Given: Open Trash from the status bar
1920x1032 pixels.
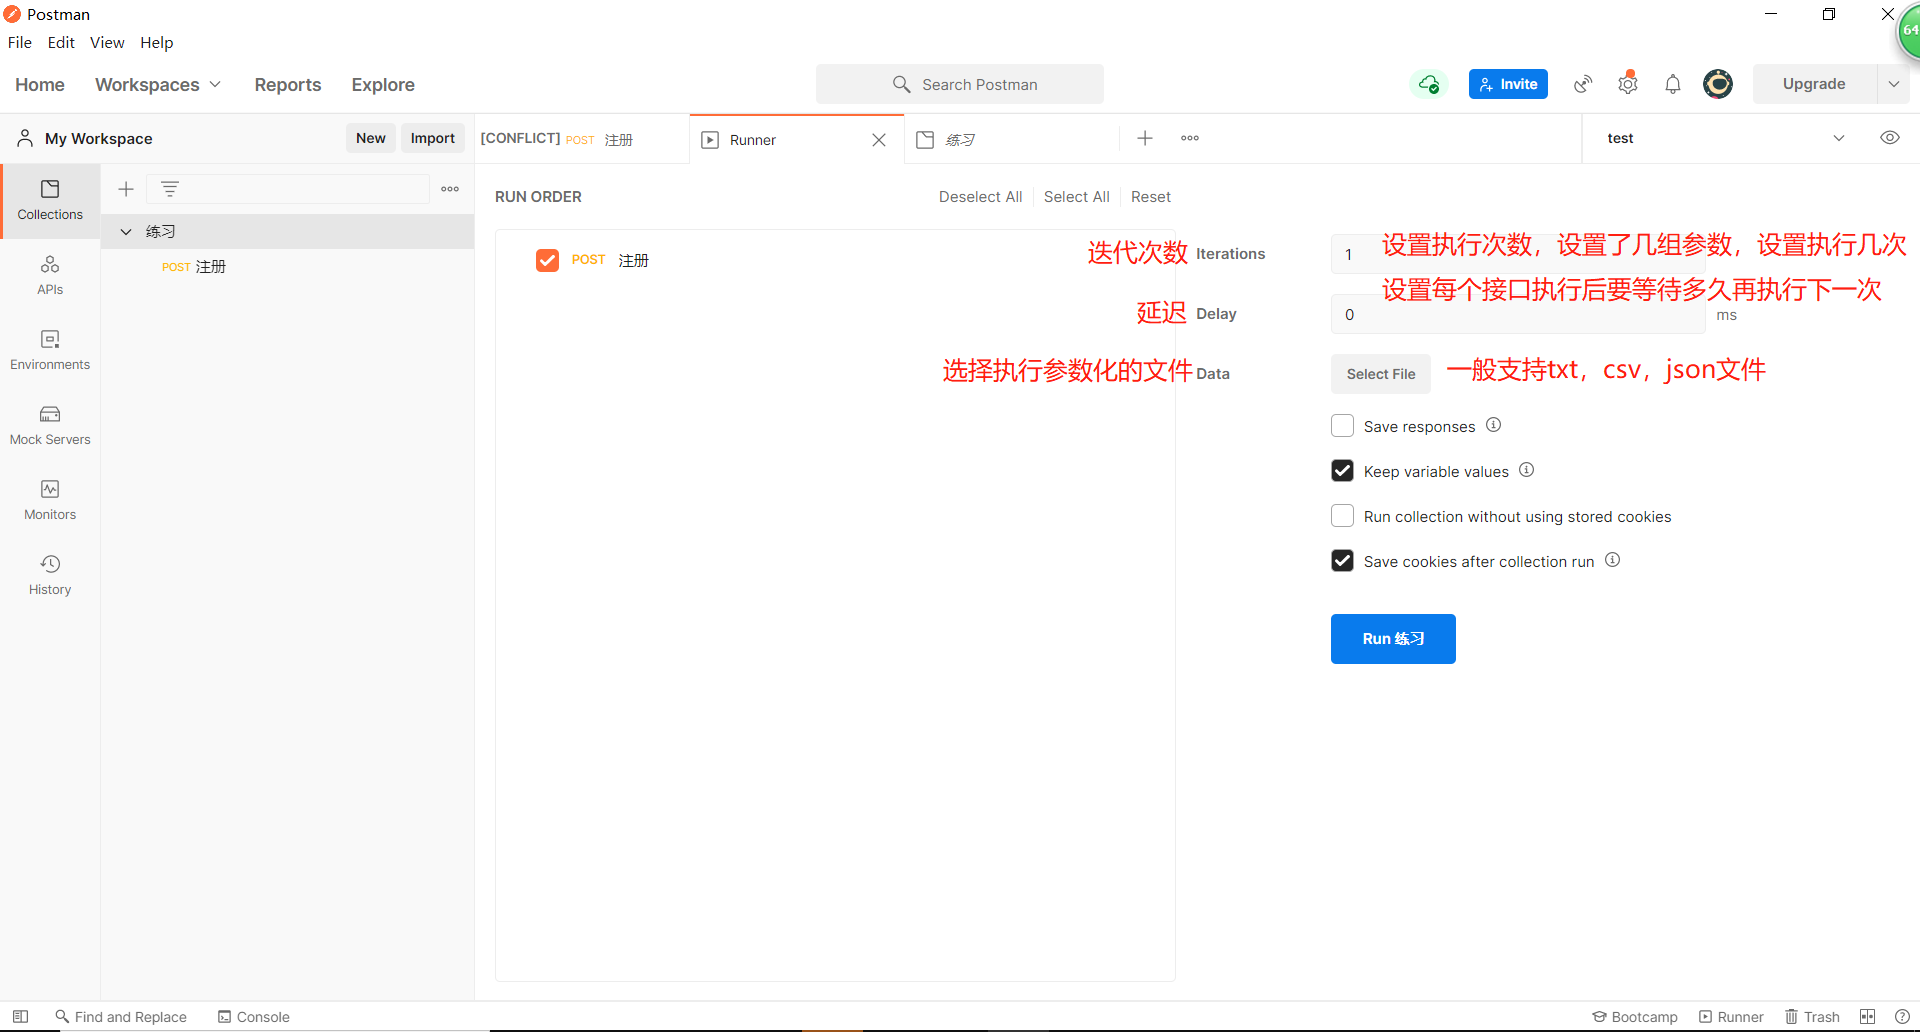Looking at the screenshot, I should click(x=1812, y=1017).
